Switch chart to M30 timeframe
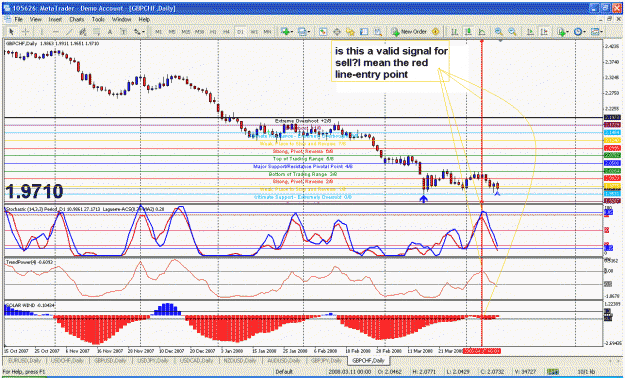The height and width of the screenshot is (378, 625). click(x=200, y=32)
